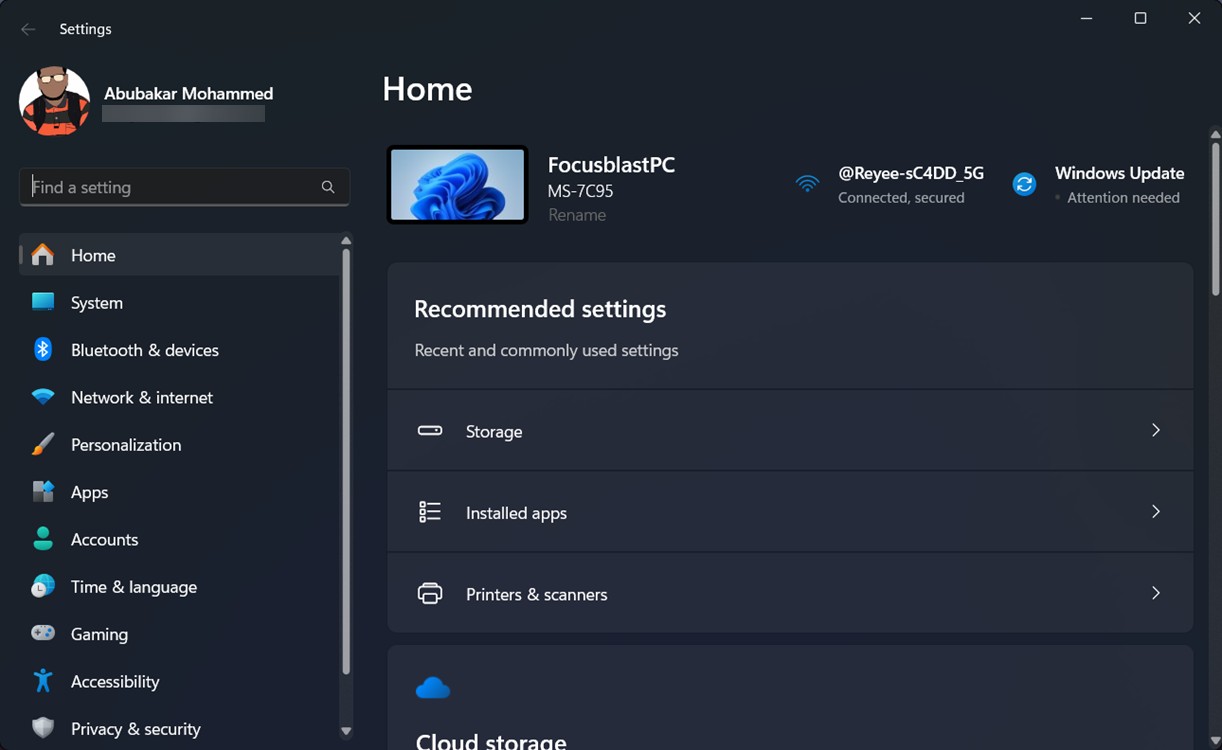The image size is (1222, 750).
Task: Click the FocusblastPC name text
Action: (x=611, y=165)
